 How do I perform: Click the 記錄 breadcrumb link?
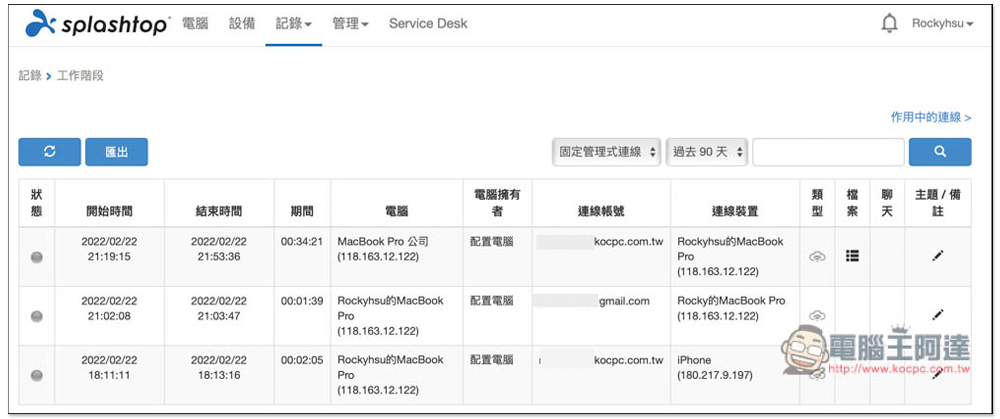click(x=30, y=76)
